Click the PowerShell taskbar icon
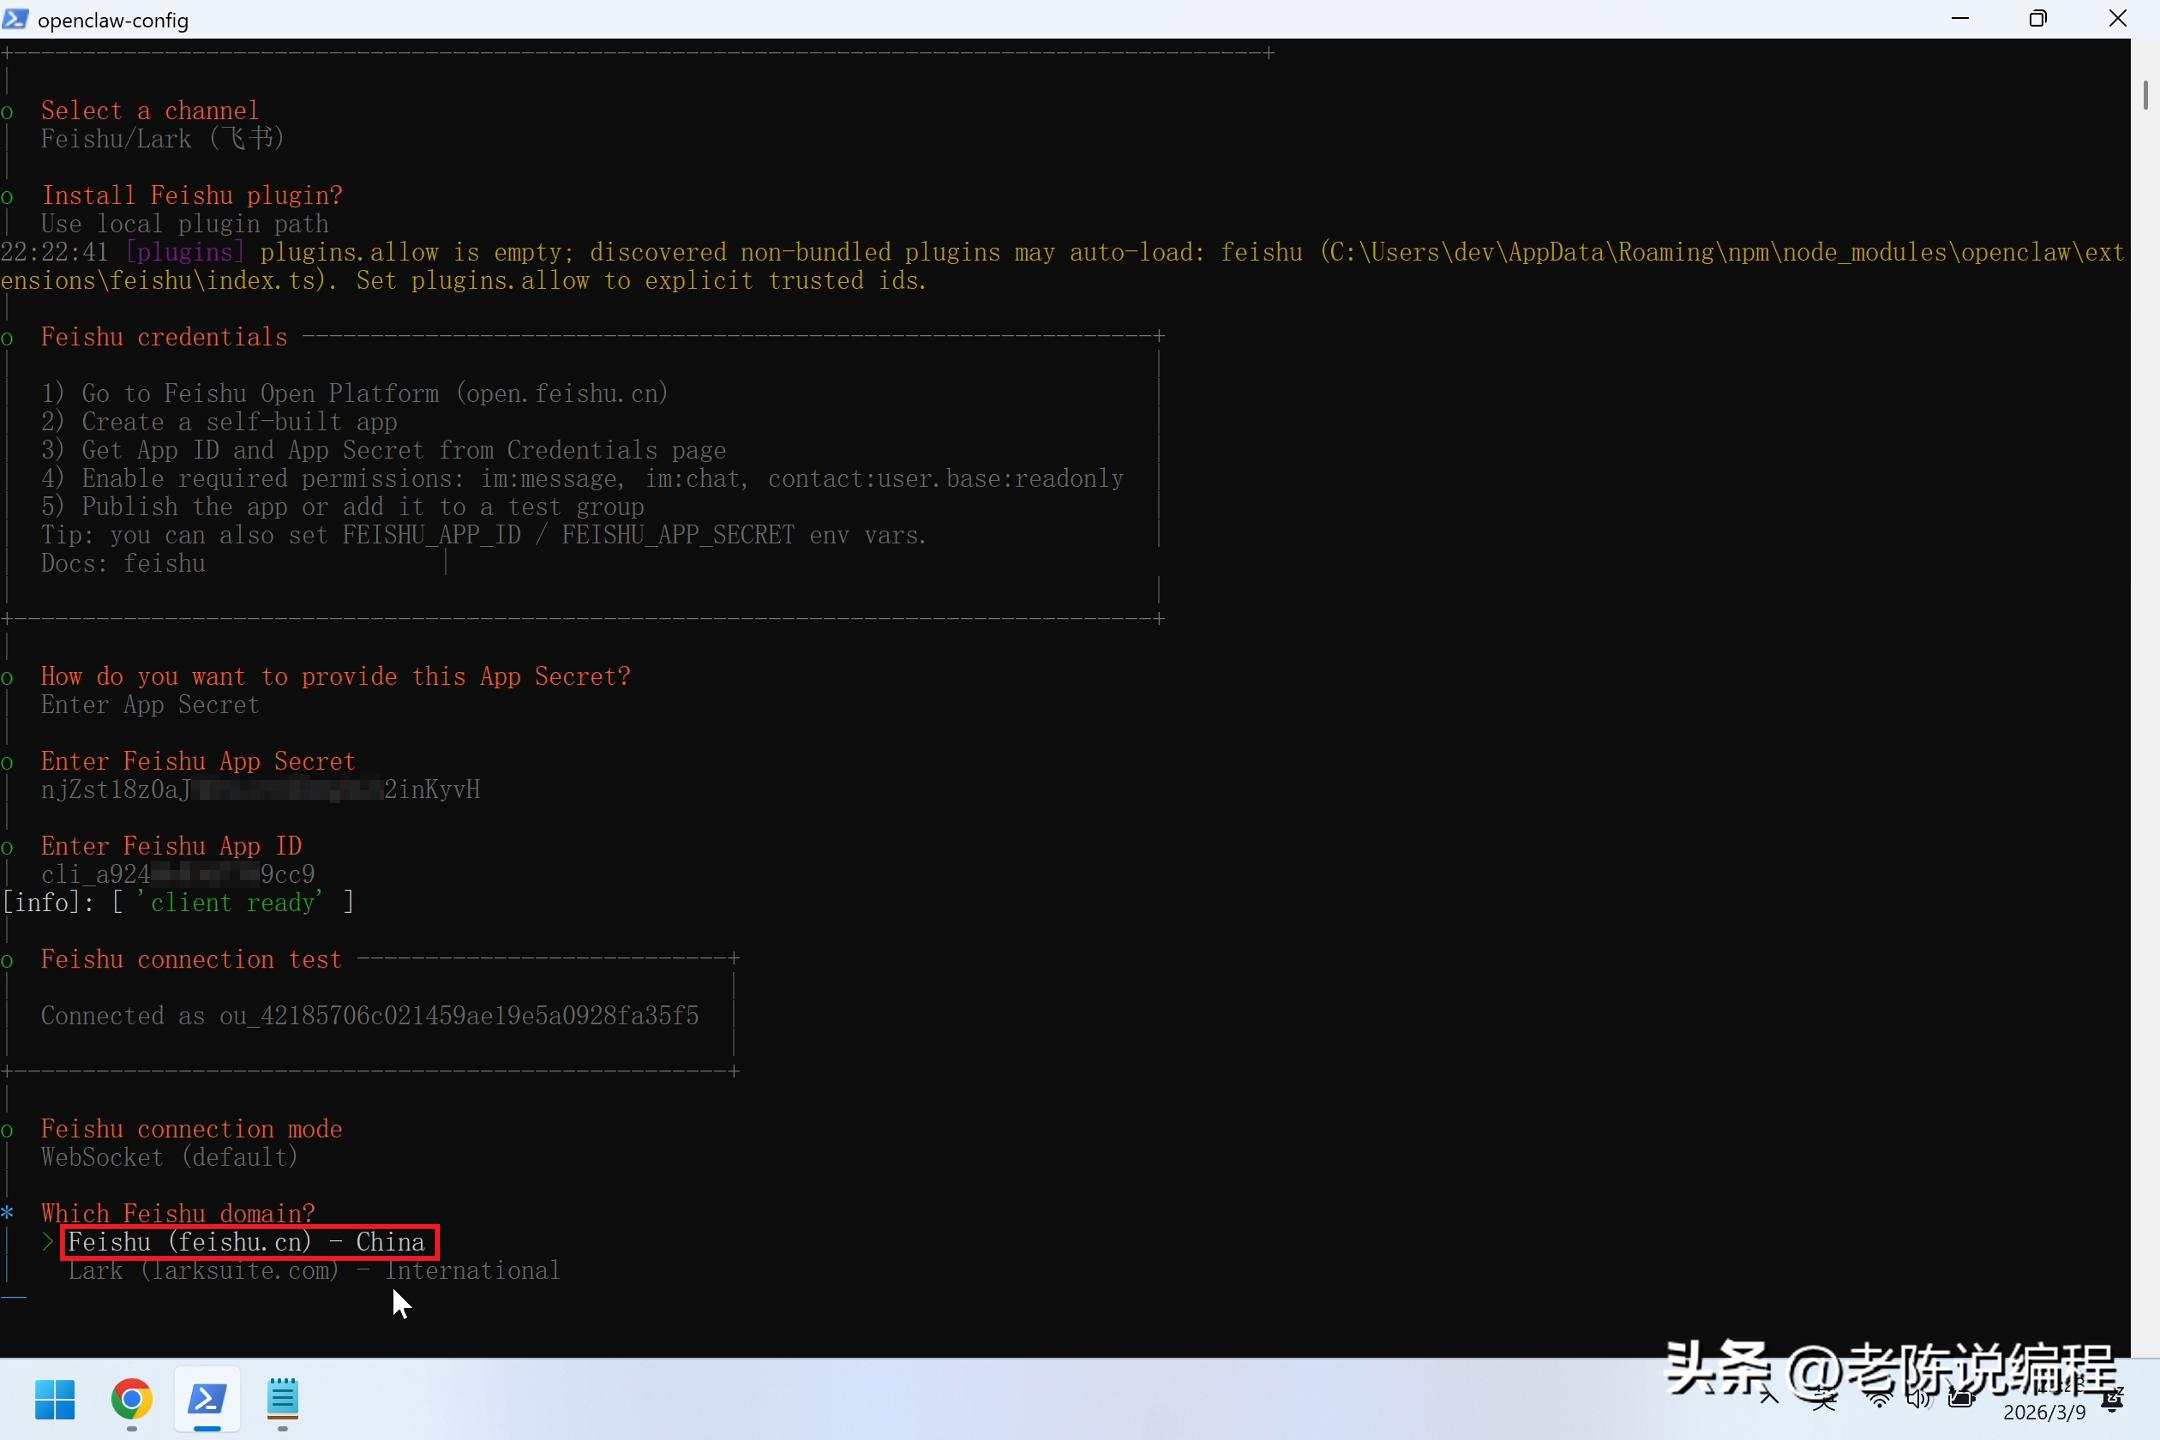The height and width of the screenshot is (1440, 2160). [x=207, y=1399]
